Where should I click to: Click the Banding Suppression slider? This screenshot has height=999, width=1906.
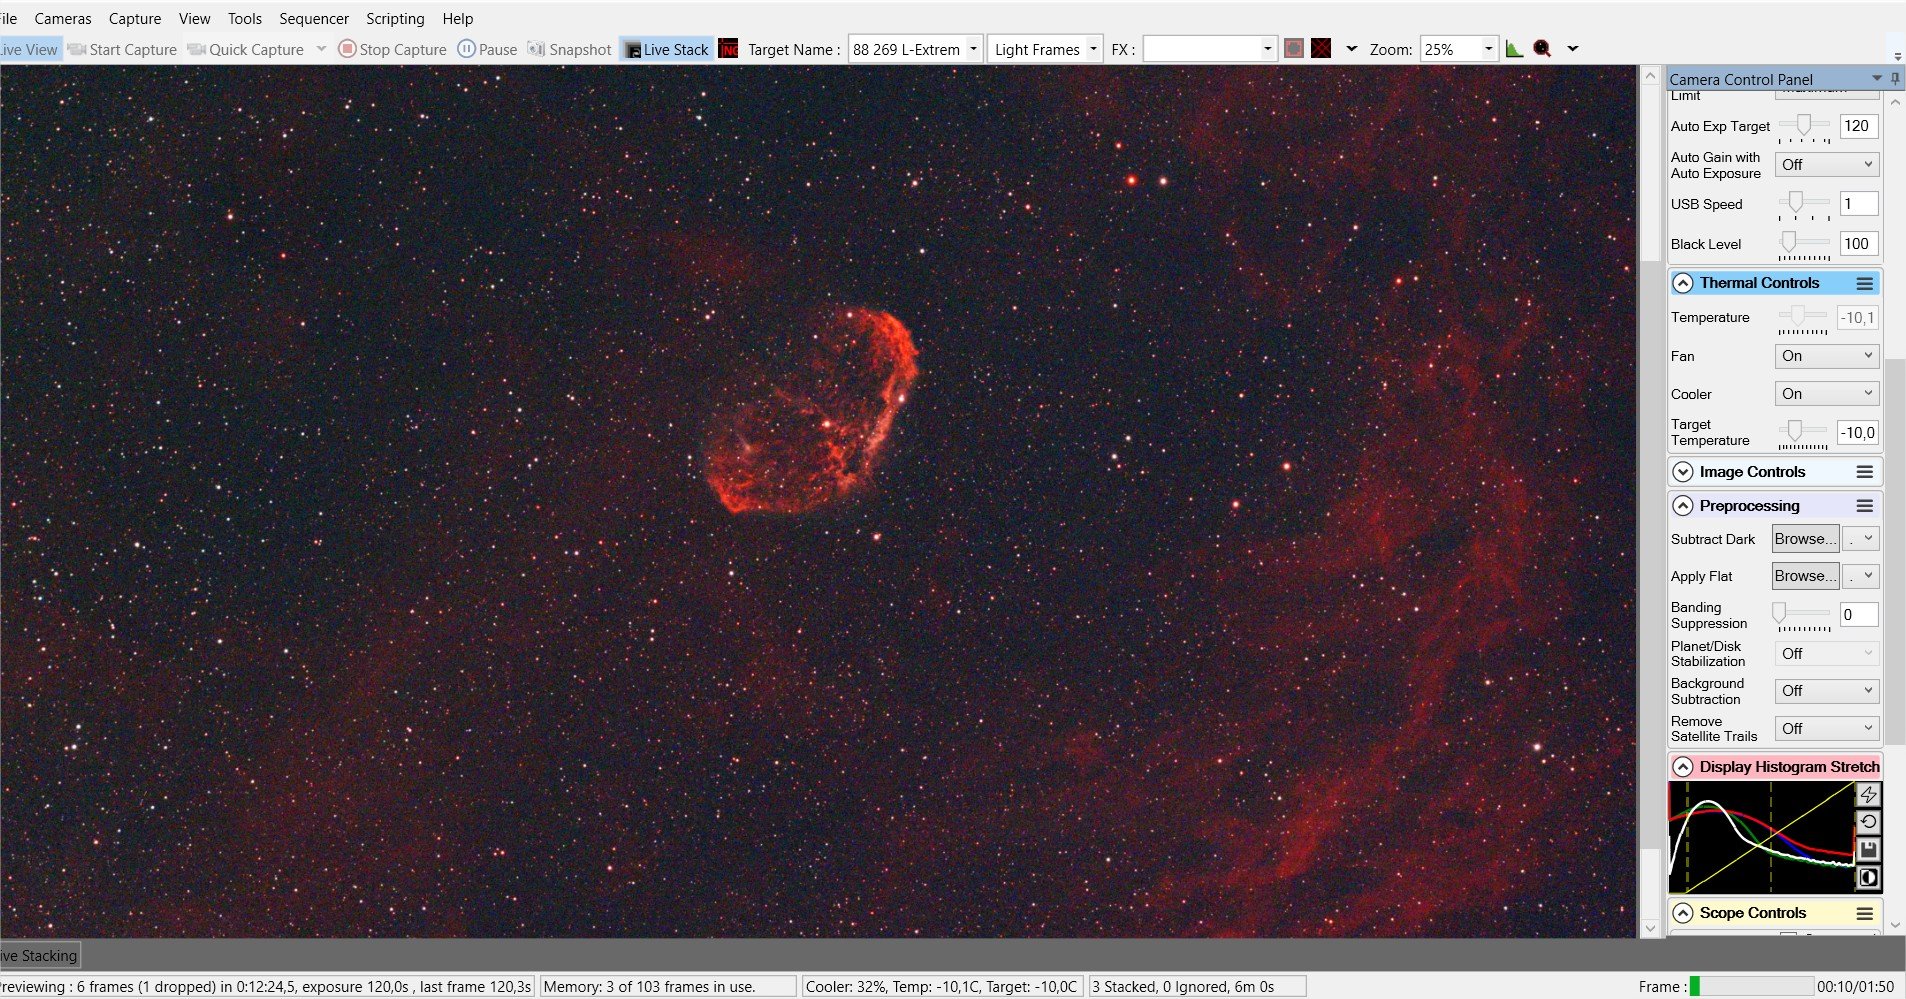click(x=1804, y=615)
